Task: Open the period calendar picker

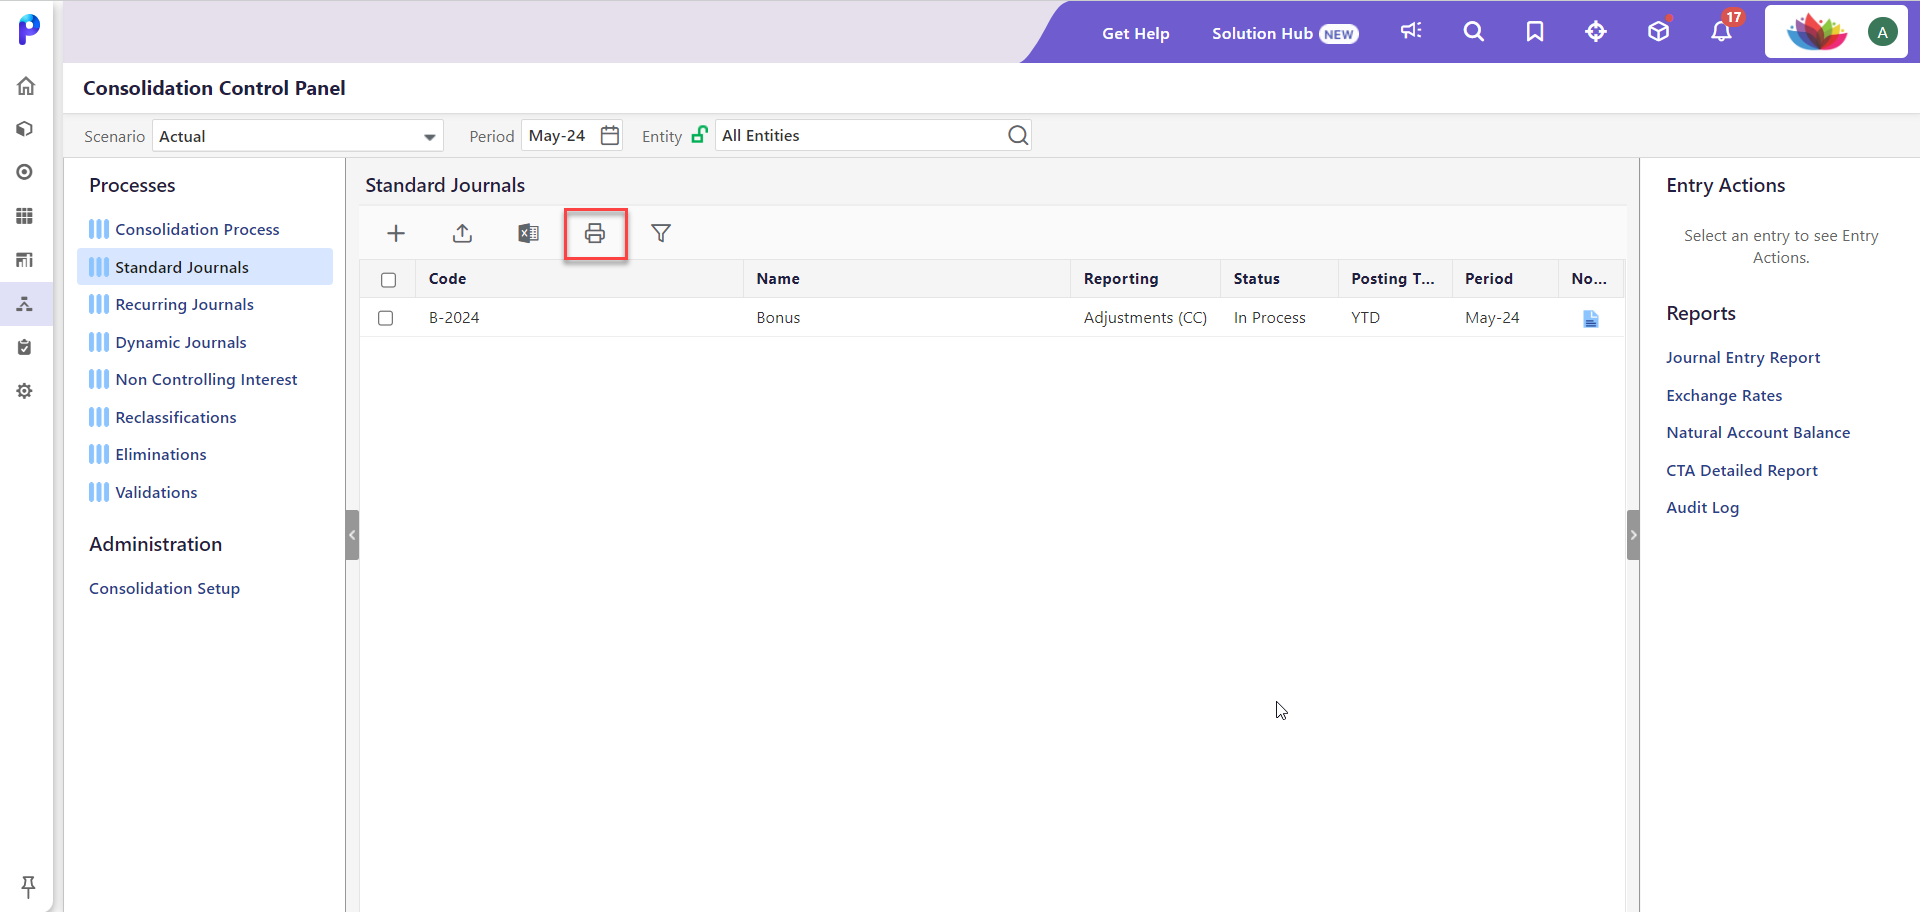Action: point(610,135)
